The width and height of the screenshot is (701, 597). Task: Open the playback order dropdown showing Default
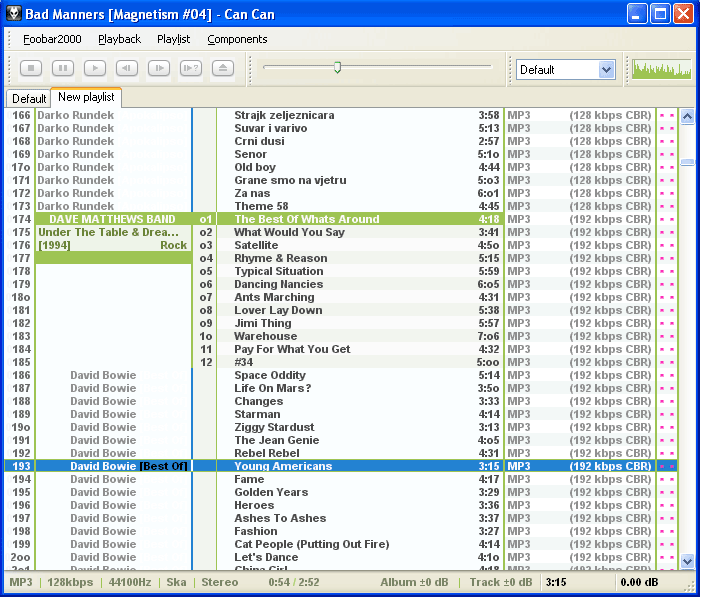(x=565, y=69)
